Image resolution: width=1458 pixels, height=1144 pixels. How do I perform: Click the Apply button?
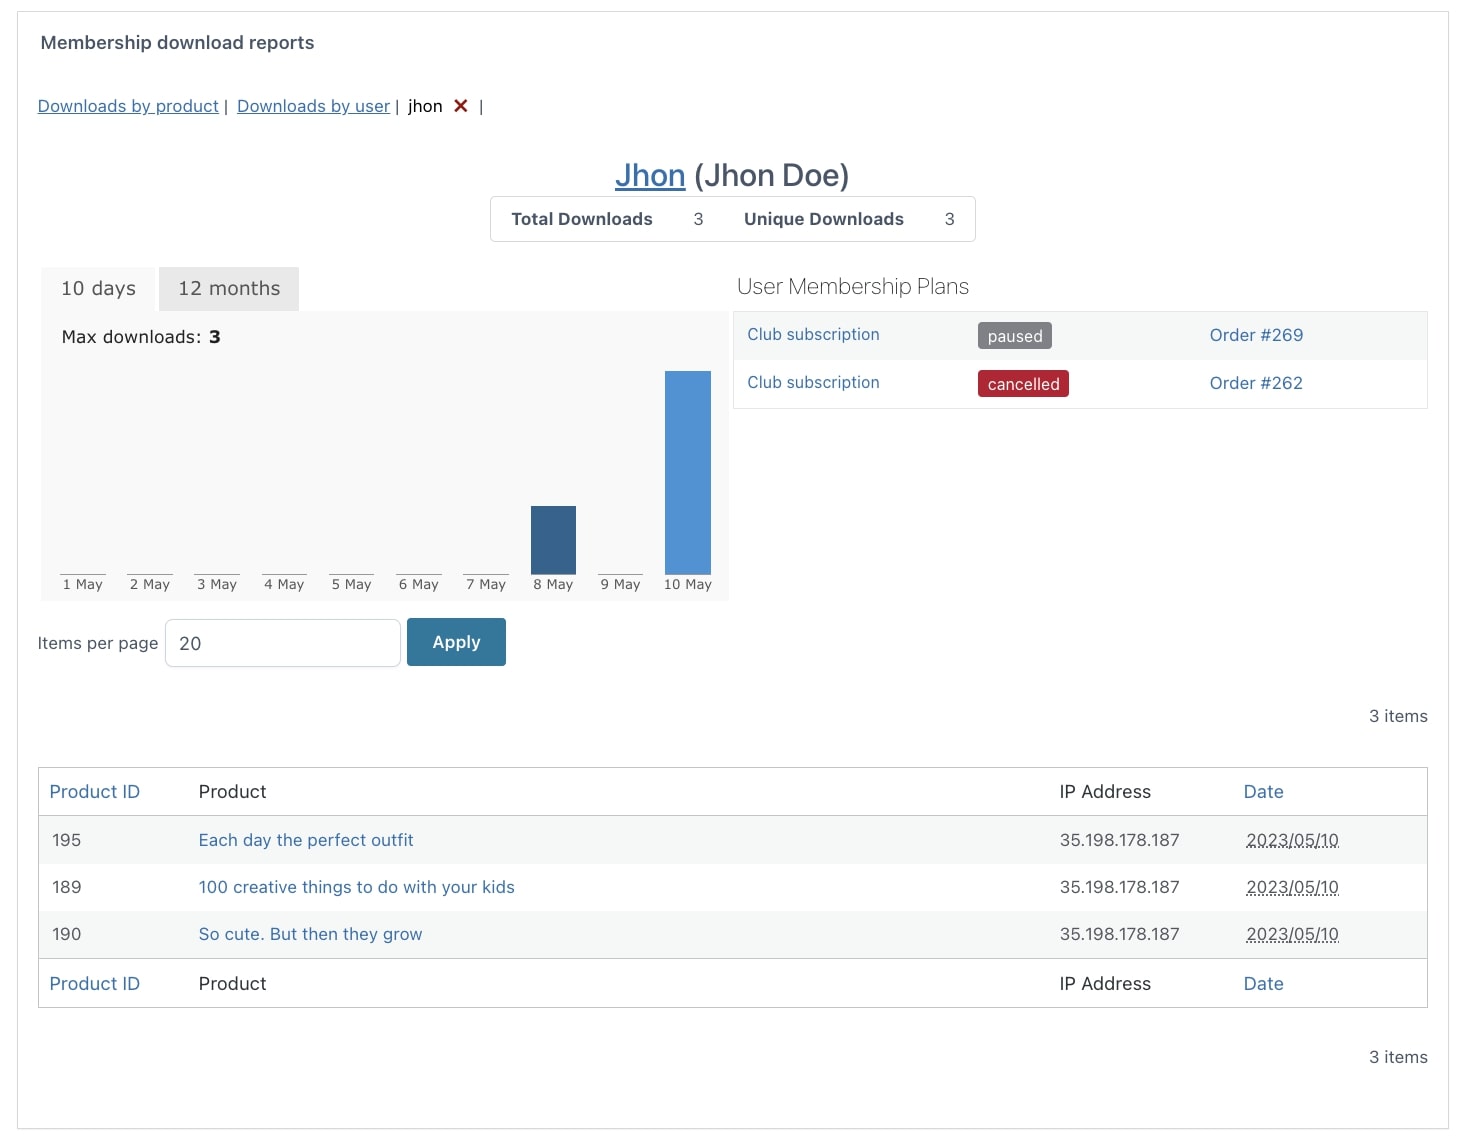(456, 642)
